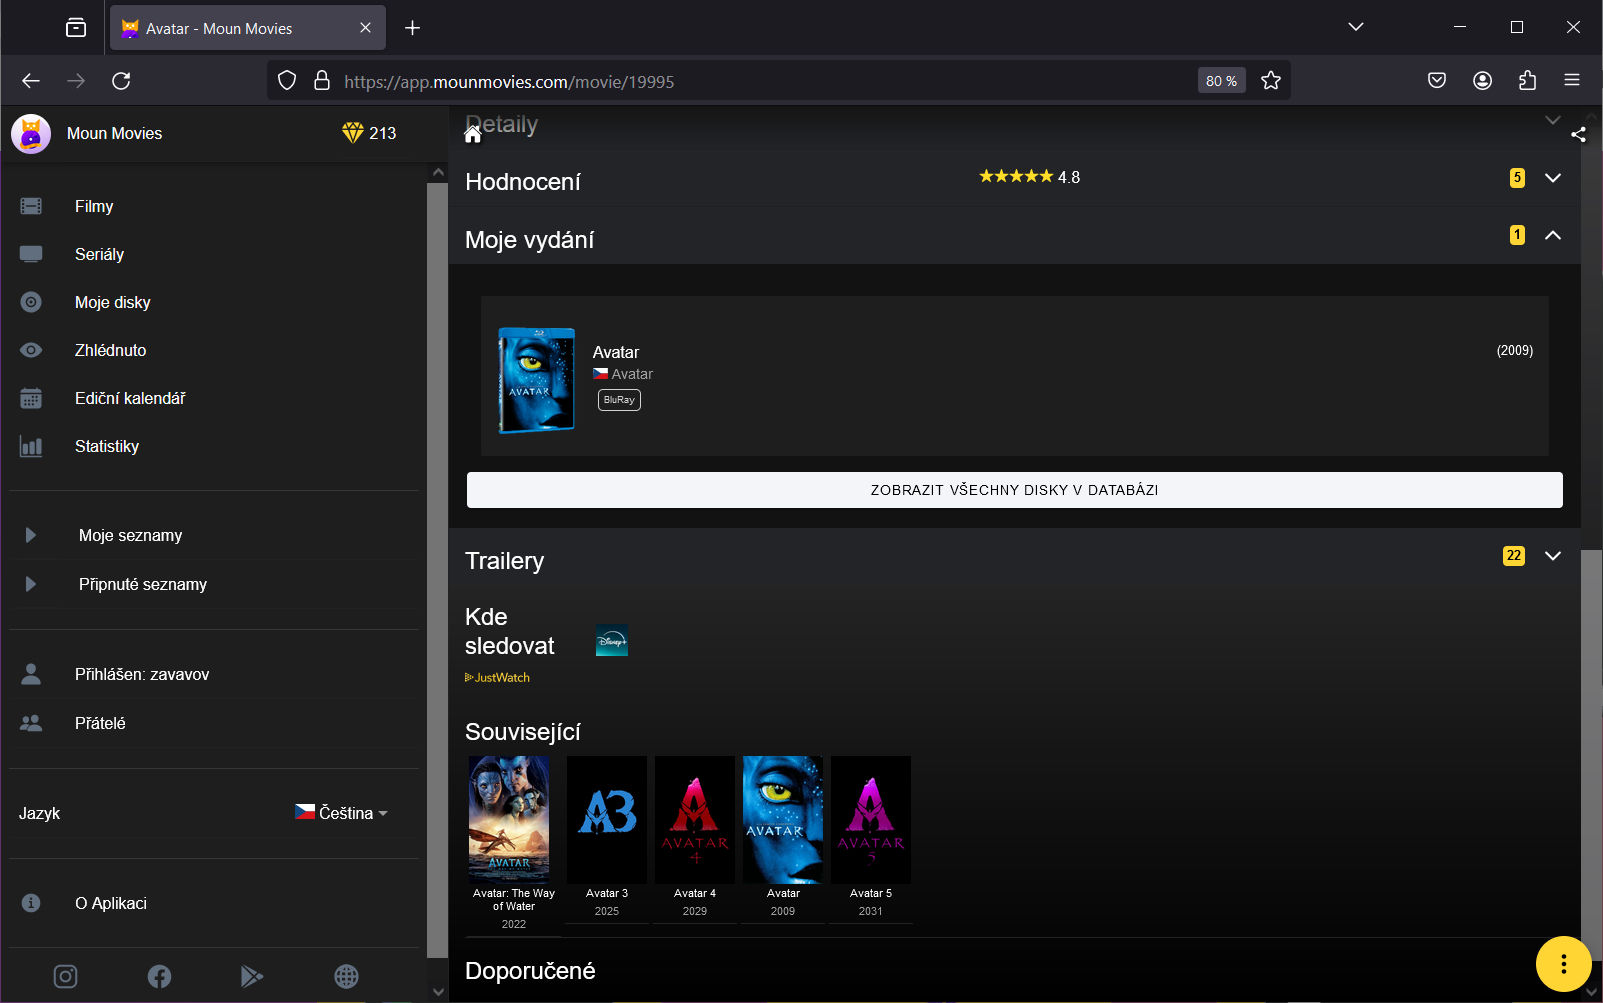Bookmark this page with the star icon
Image resolution: width=1603 pixels, height=1003 pixels.
[x=1271, y=81]
